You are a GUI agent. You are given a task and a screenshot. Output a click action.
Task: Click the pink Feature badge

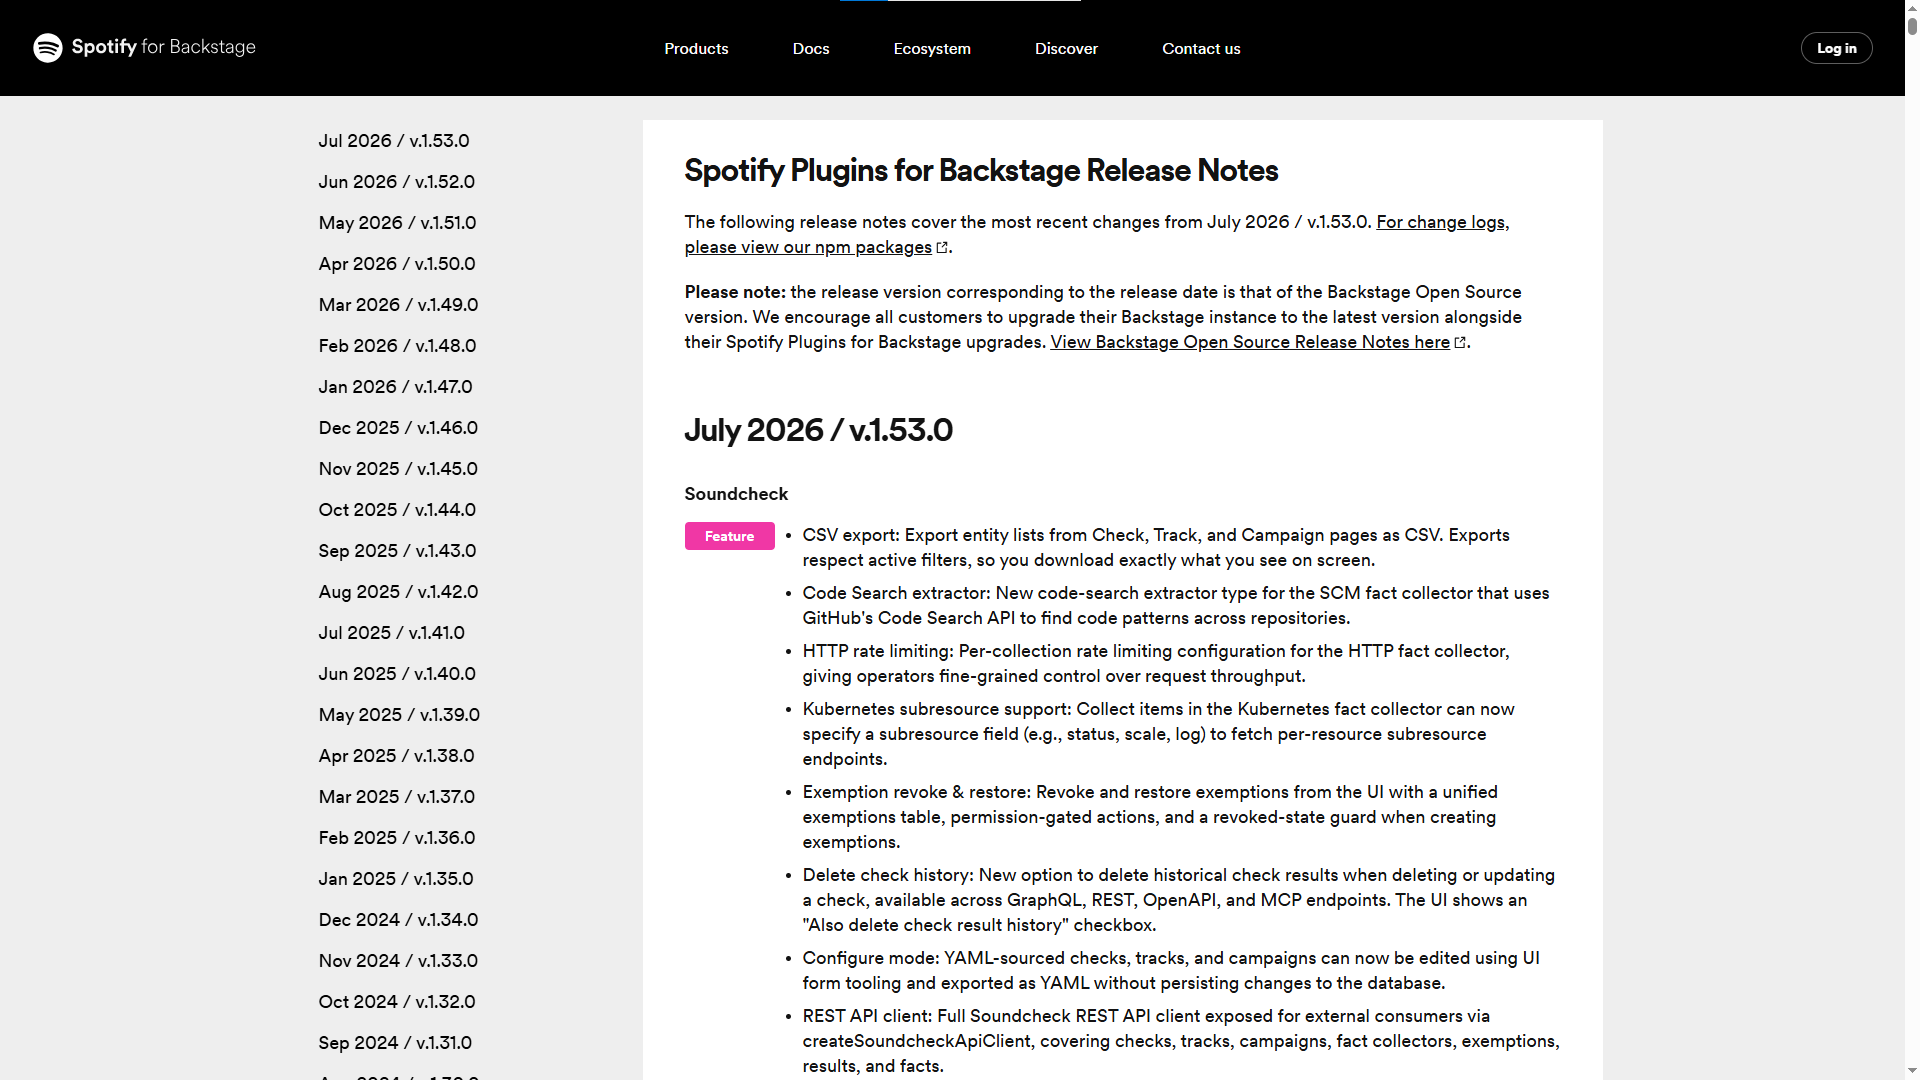click(x=730, y=536)
